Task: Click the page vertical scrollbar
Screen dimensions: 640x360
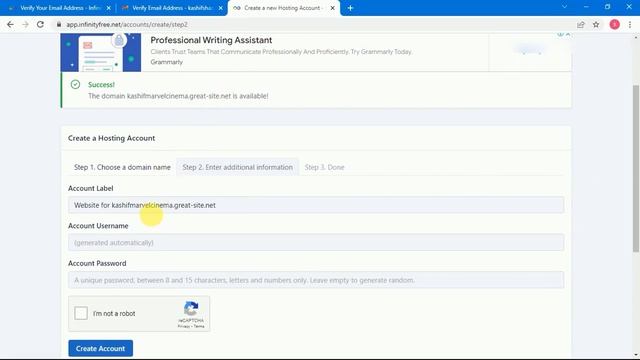Action: (x=636, y=169)
